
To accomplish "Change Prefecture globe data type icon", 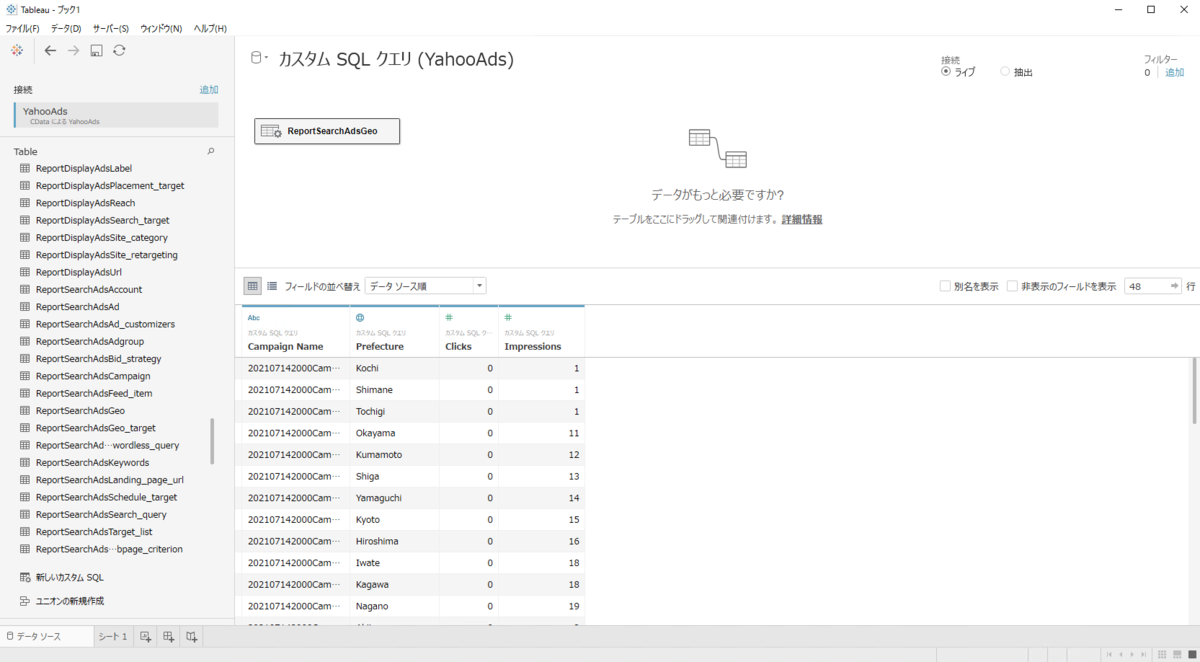I will click(360, 317).
